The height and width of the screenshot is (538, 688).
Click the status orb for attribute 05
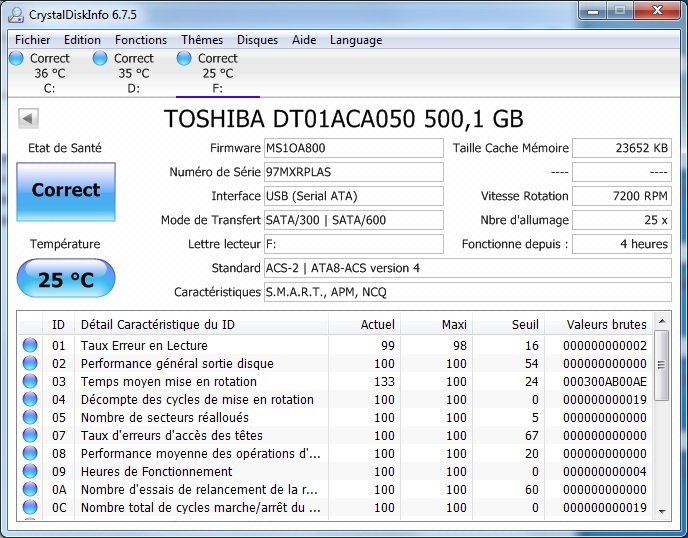tap(30, 417)
